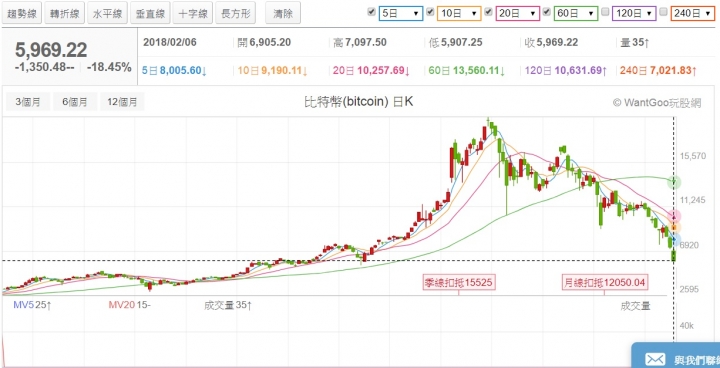Select the 轉折線 drawing tool
The image size is (720, 368).
click(65, 13)
